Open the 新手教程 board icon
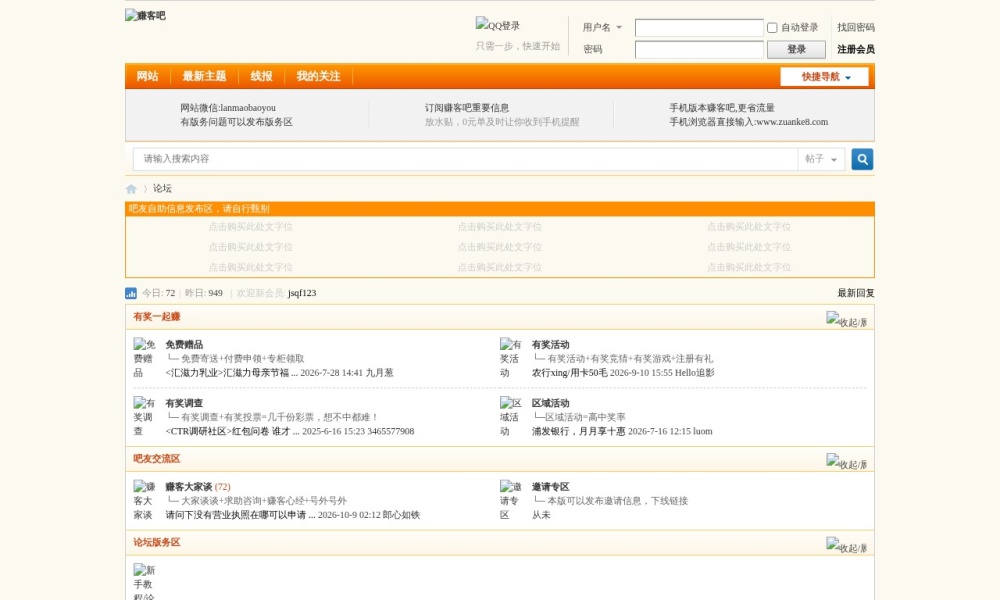1000x600 pixels. pyautogui.click(x=144, y=582)
